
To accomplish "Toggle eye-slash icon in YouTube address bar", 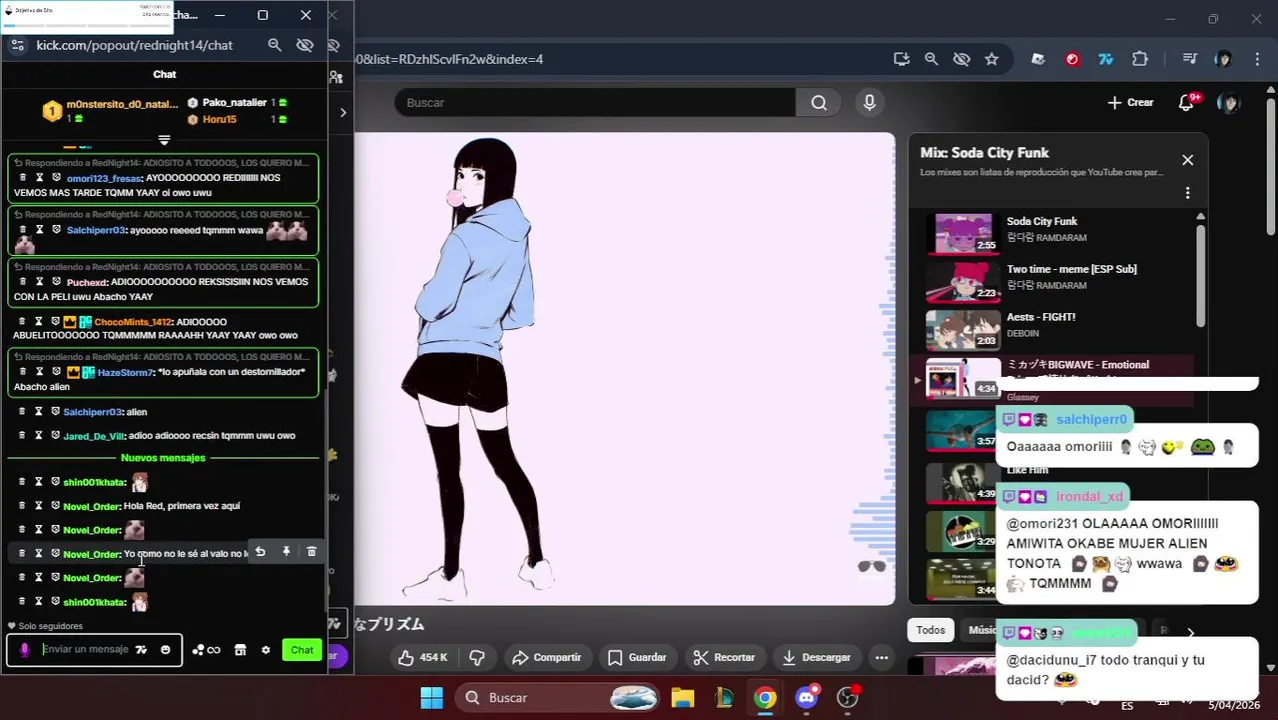I will click(x=961, y=59).
